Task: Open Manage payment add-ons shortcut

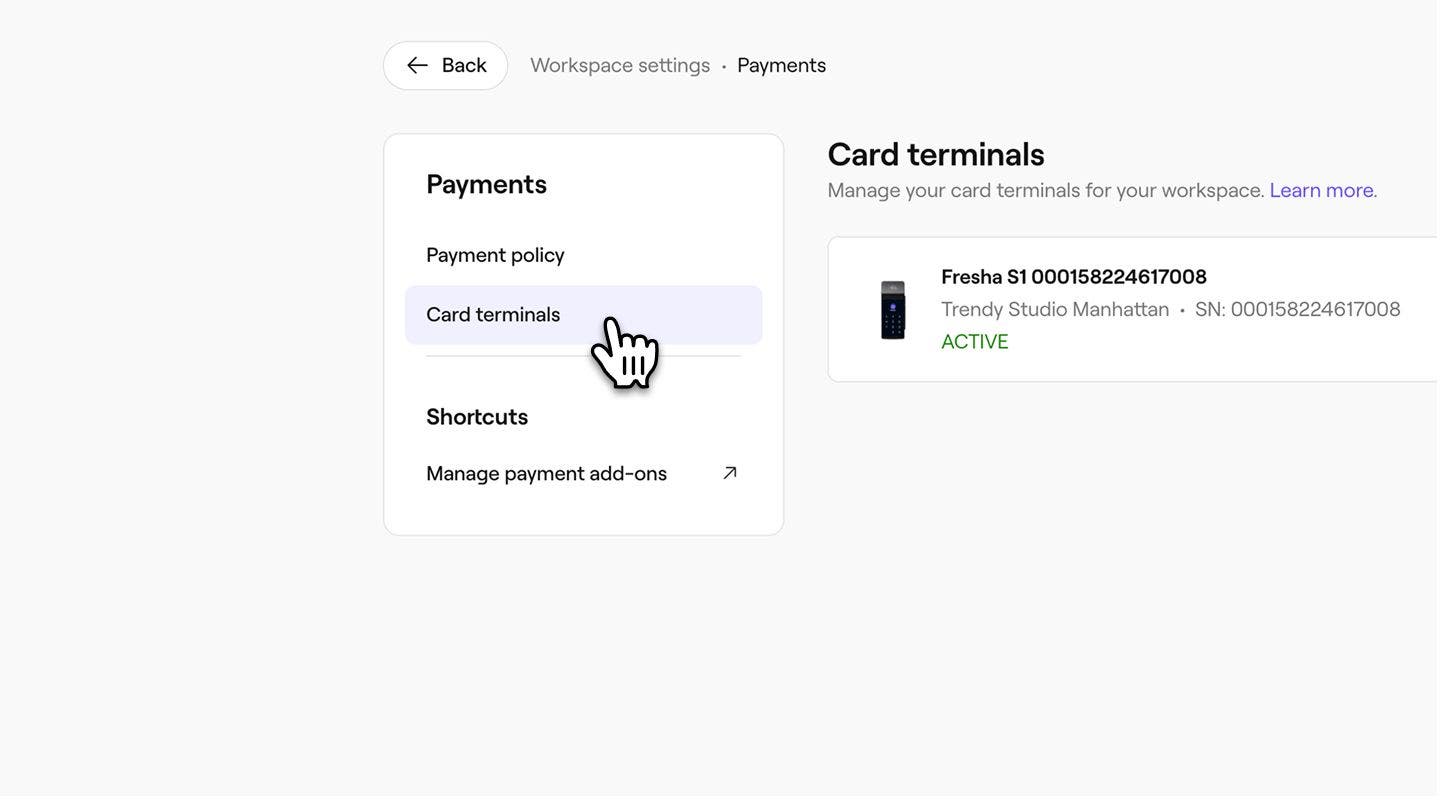Action: [546, 474]
